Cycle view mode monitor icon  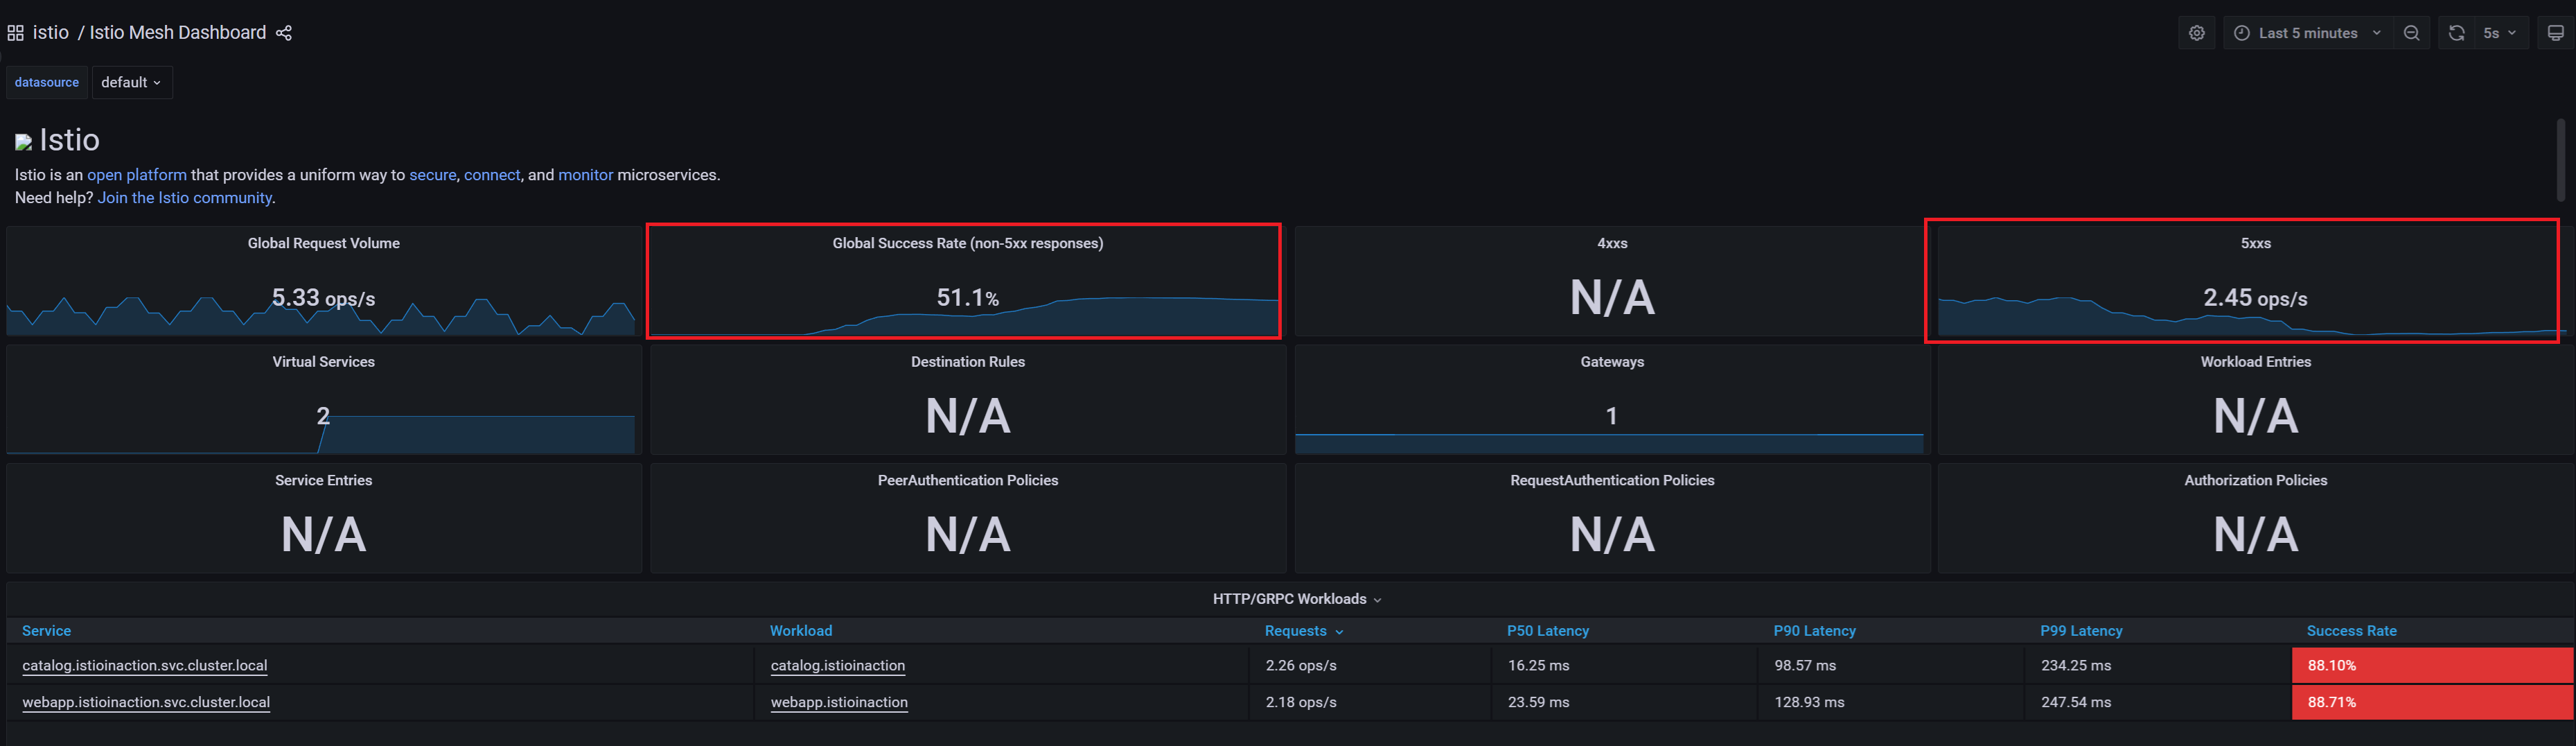click(x=2555, y=33)
